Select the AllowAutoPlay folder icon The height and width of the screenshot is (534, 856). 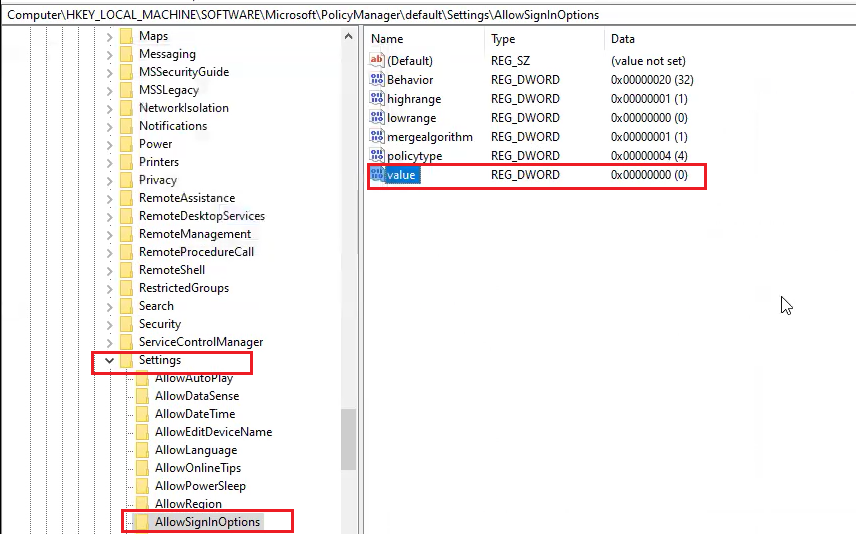pos(142,378)
